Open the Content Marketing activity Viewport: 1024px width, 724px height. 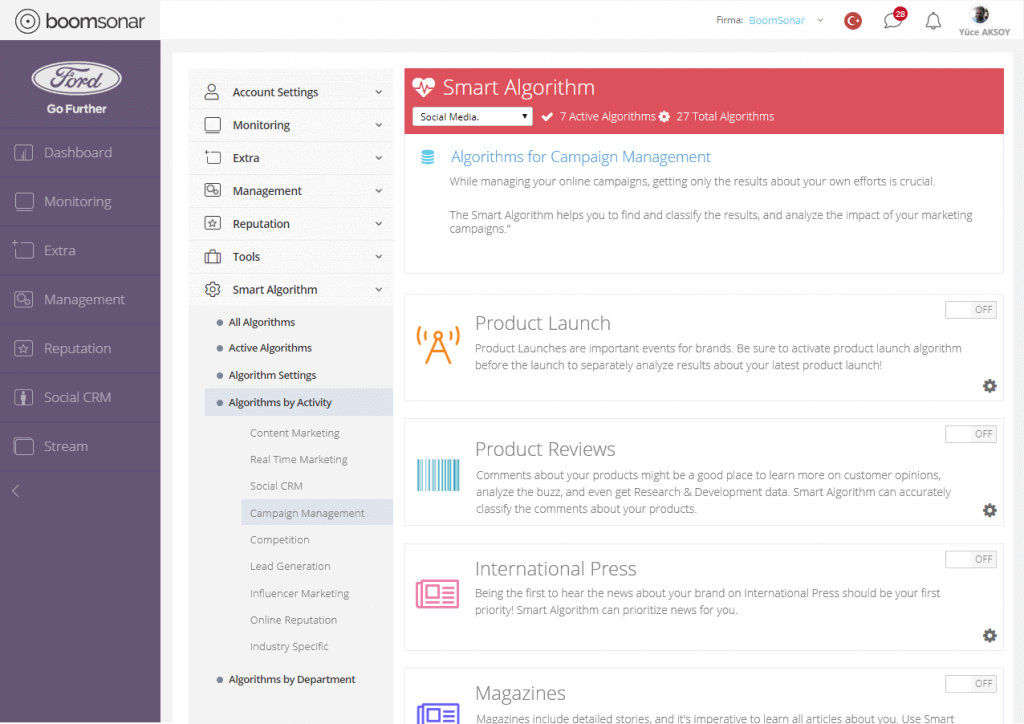[x=295, y=433]
